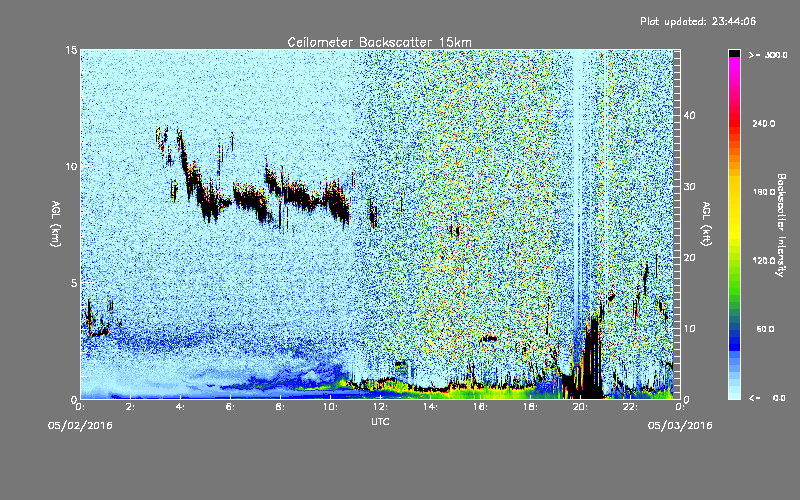Image resolution: width=800 pixels, height=500 pixels.
Task: Click the 6: hour tick label
Action: click(x=231, y=407)
